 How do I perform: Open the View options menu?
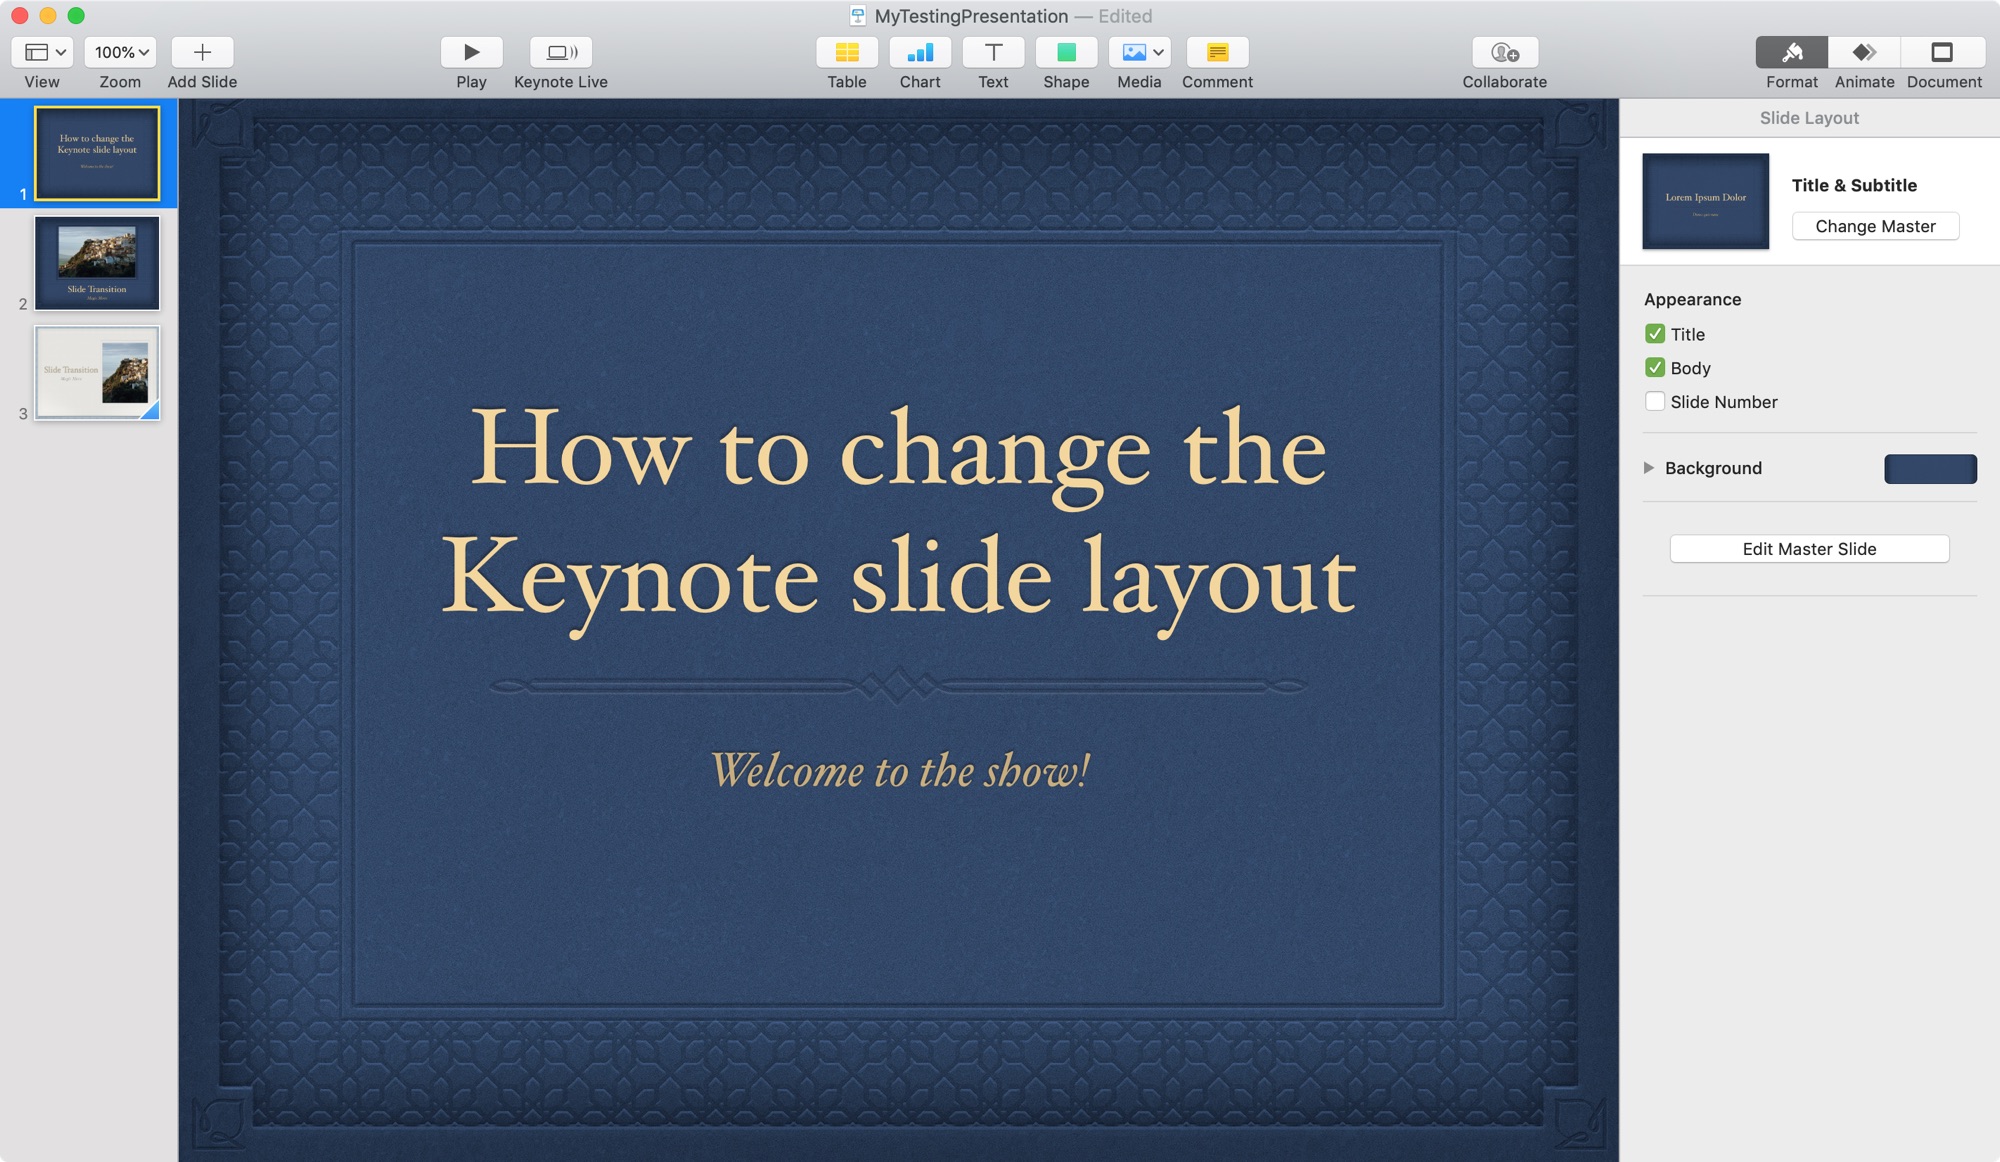tap(42, 52)
